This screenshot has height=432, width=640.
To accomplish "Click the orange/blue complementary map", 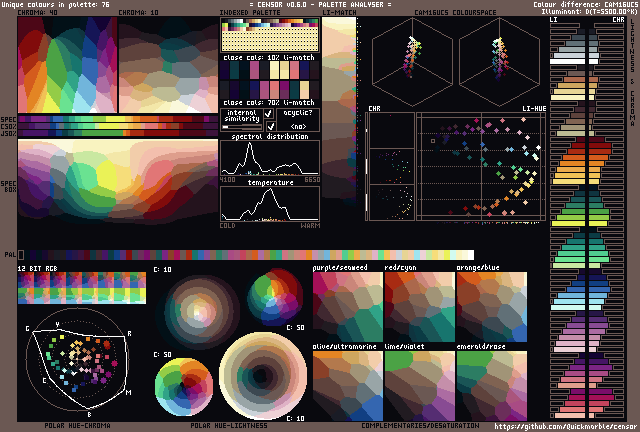I will (491, 307).
